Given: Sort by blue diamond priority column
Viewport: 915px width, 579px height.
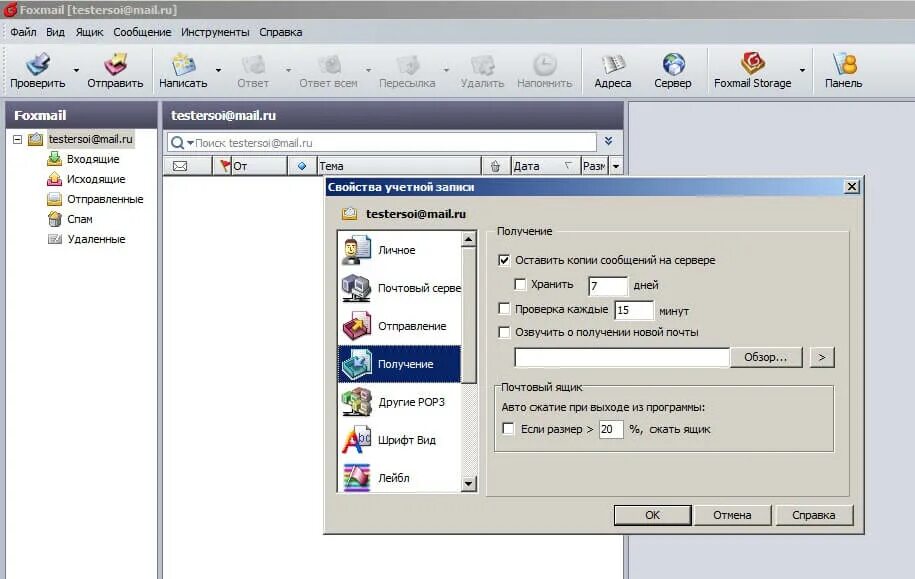Looking at the screenshot, I should (x=302, y=166).
